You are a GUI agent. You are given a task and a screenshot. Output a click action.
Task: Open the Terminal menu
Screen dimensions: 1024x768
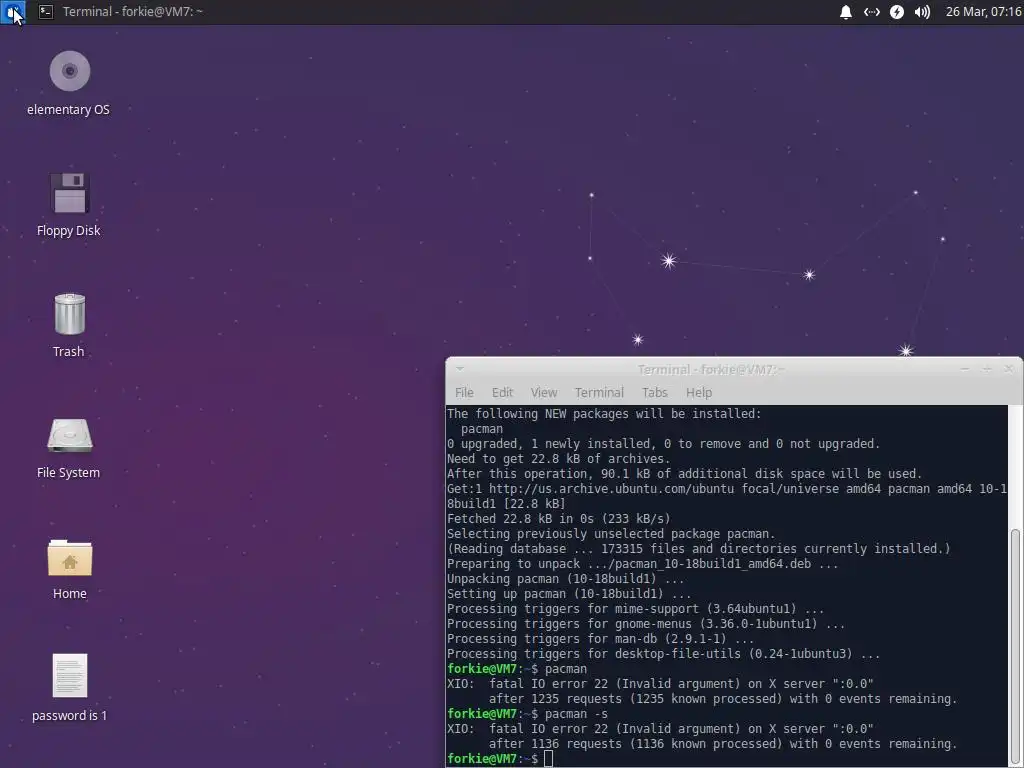click(x=599, y=392)
